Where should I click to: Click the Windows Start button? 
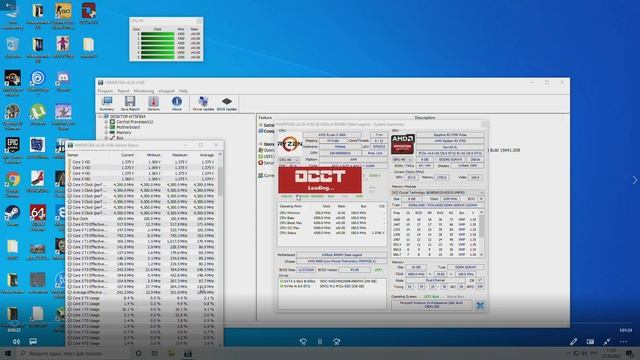click(8, 353)
